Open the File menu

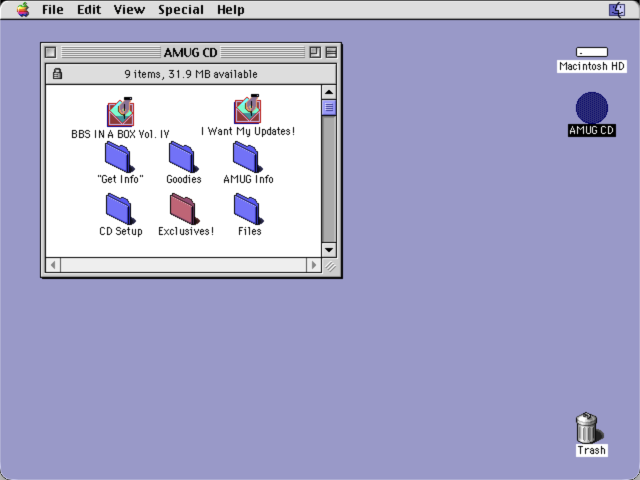[x=53, y=9]
